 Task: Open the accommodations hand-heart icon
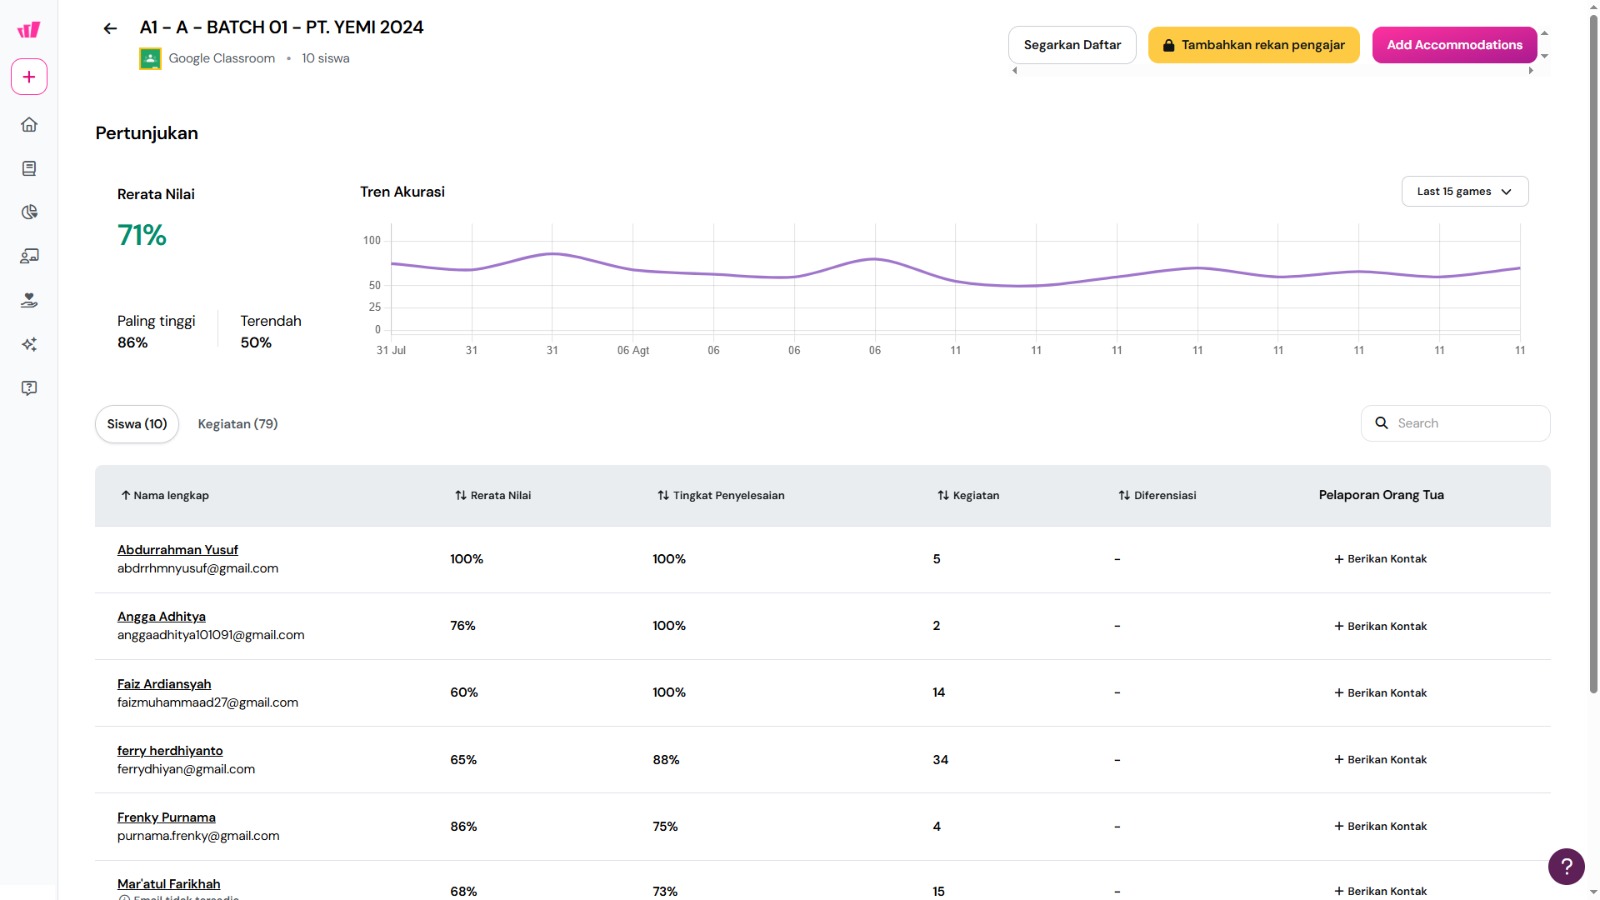29,300
